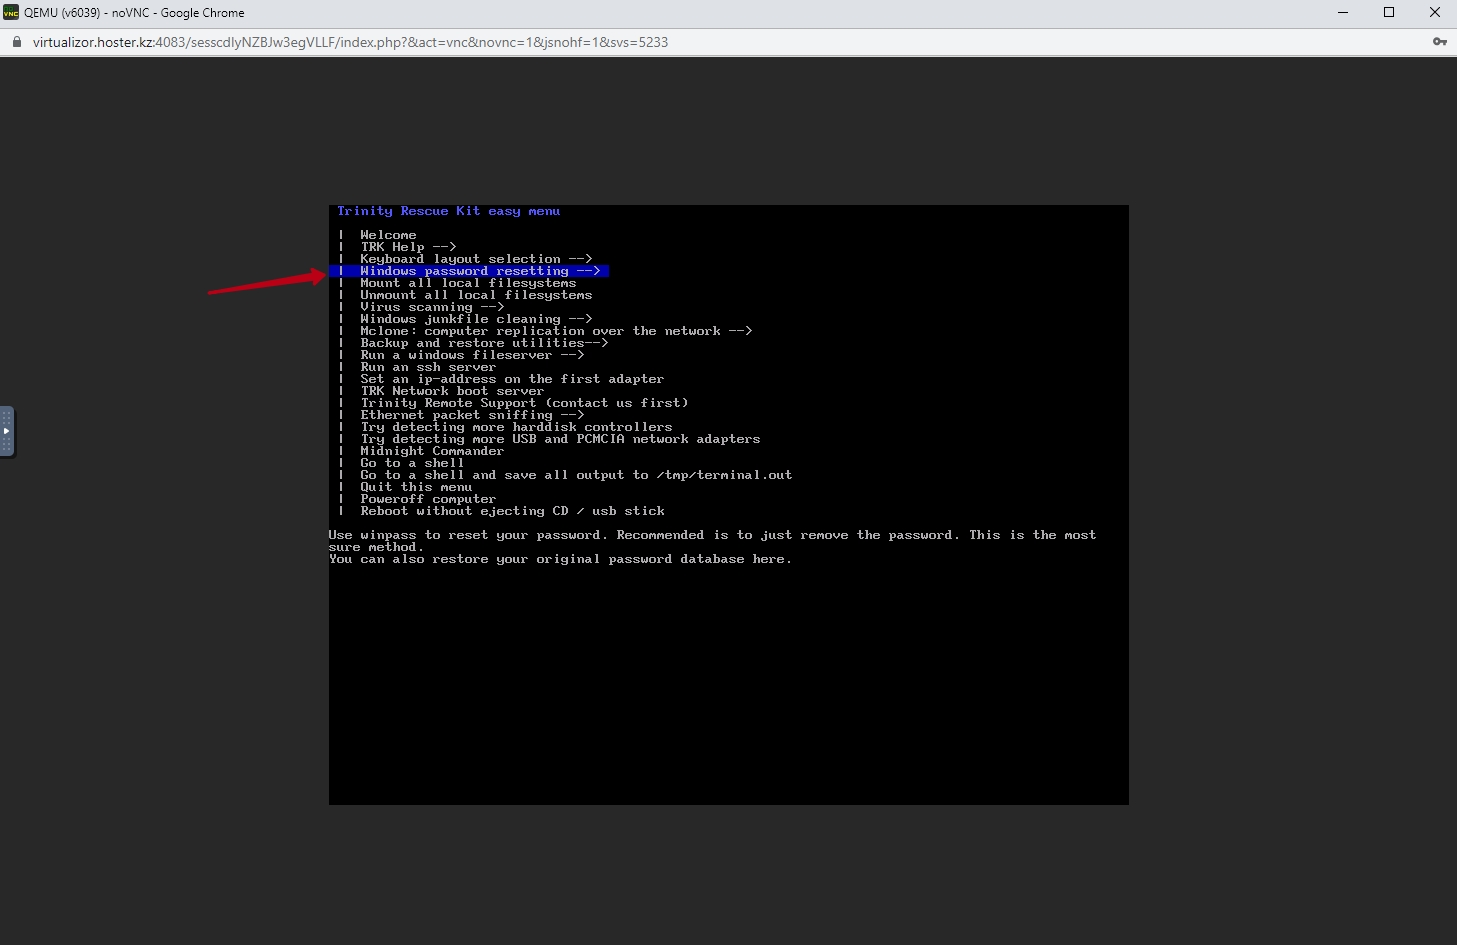
Task: Open Windows junkfile cleaning submenu
Action: [x=476, y=319]
